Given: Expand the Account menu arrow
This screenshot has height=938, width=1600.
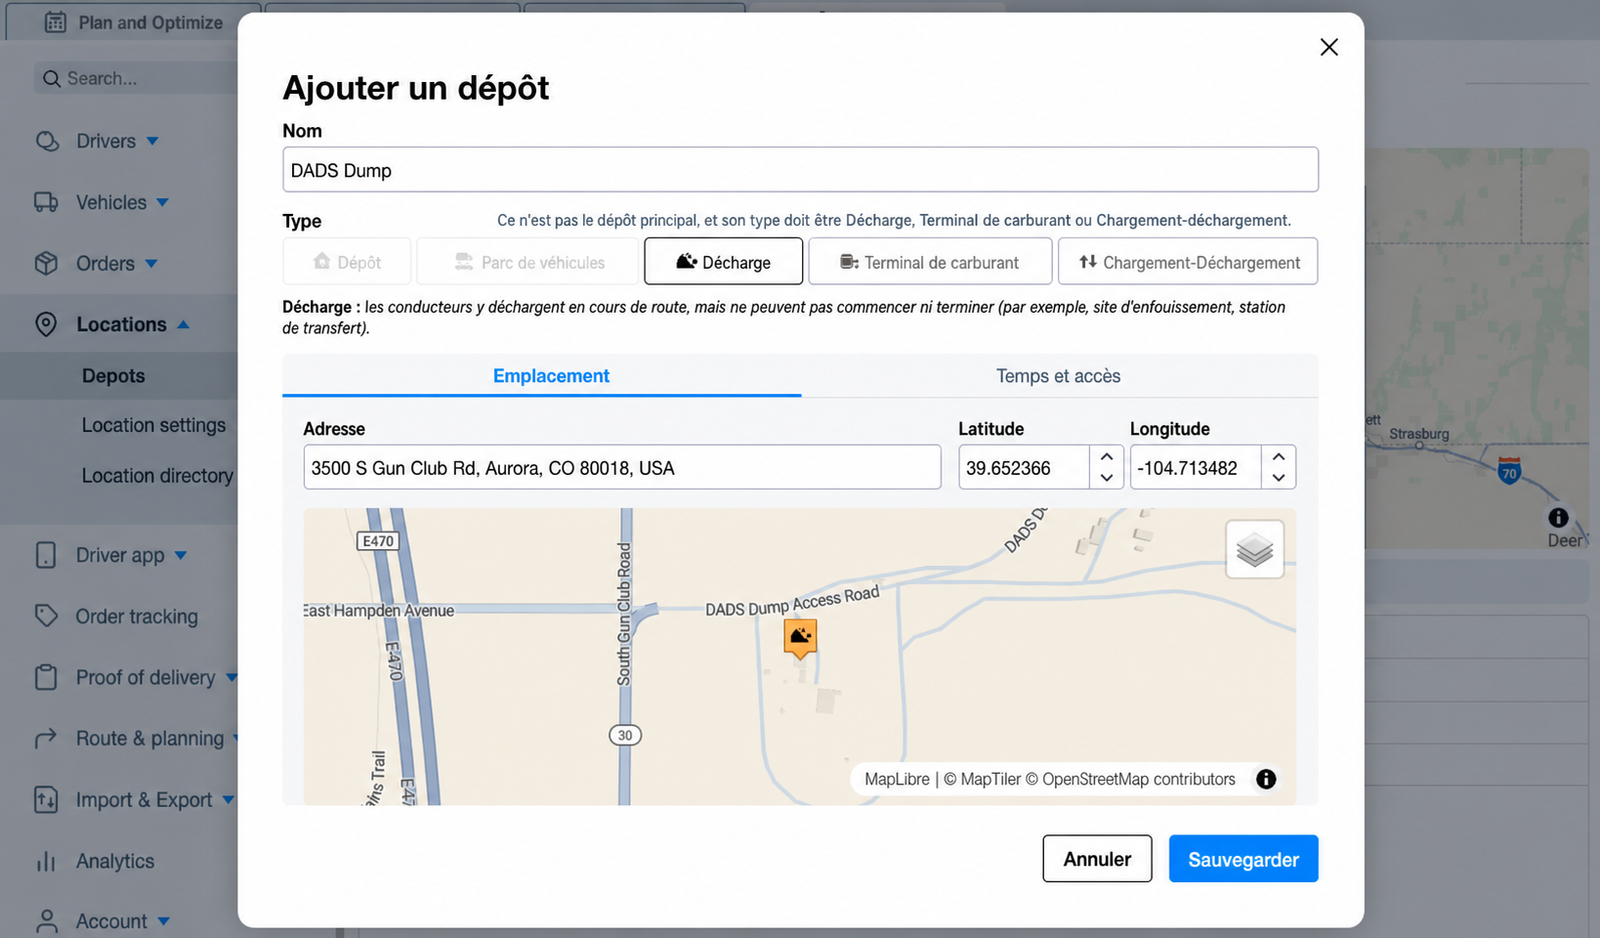Looking at the screenshot, I should pyautogui.click(x=163, y=921).
